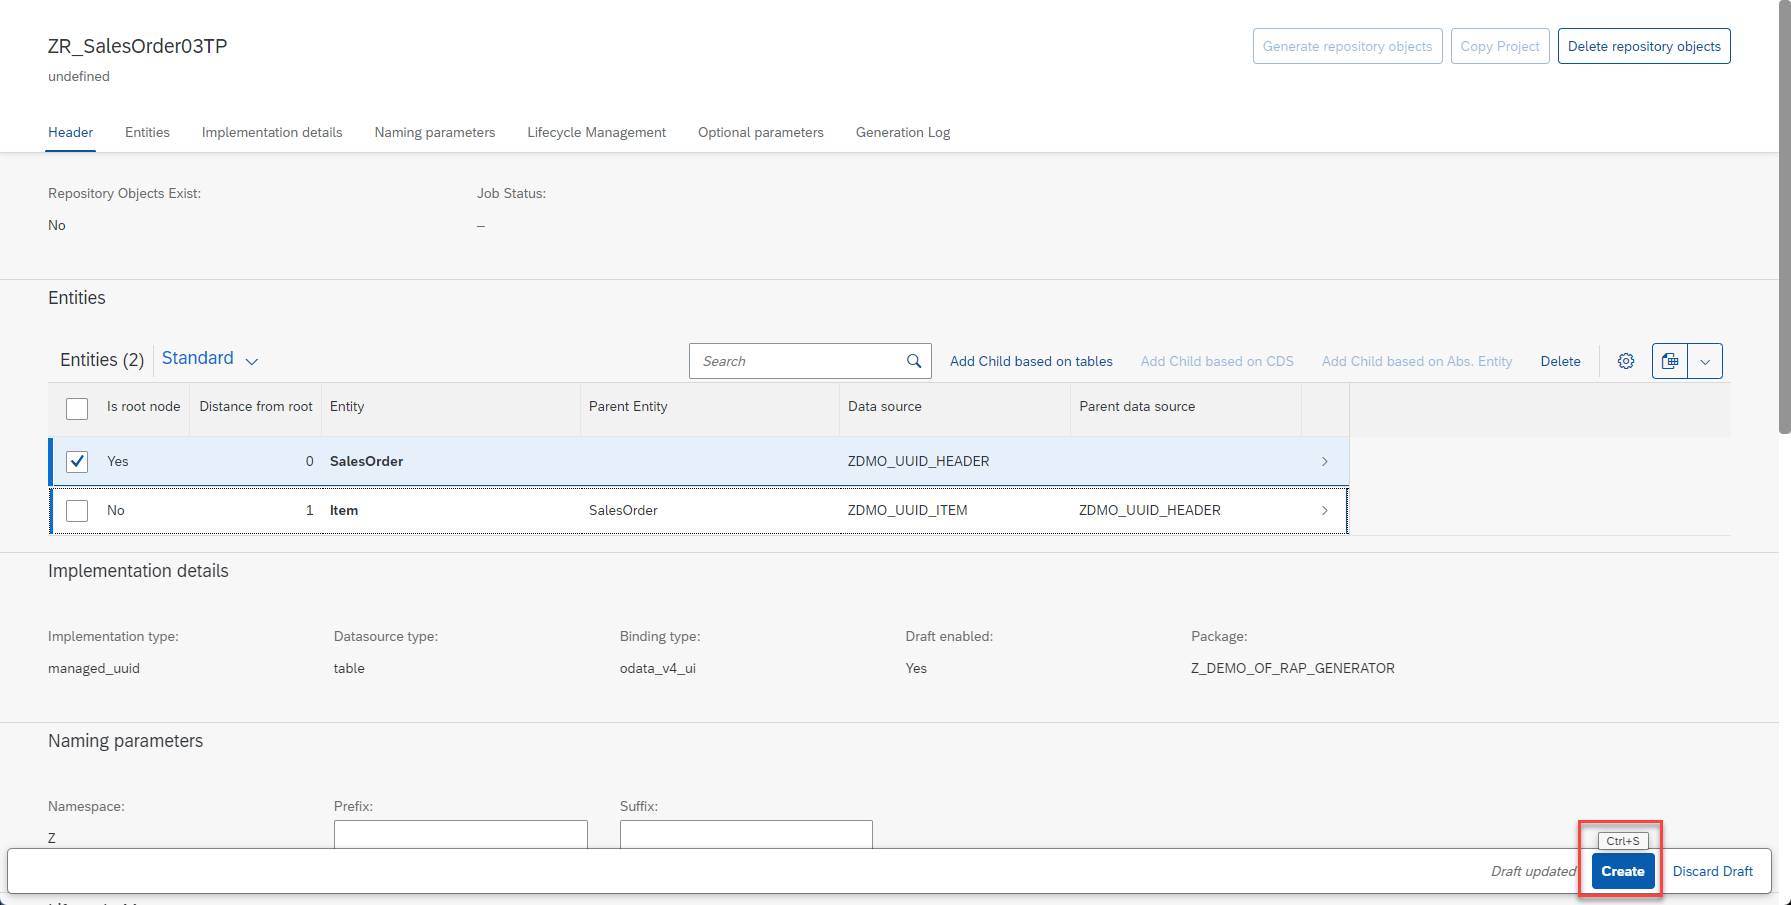
Task: Open the Implementation details tab
Action: tap(272, 132)
